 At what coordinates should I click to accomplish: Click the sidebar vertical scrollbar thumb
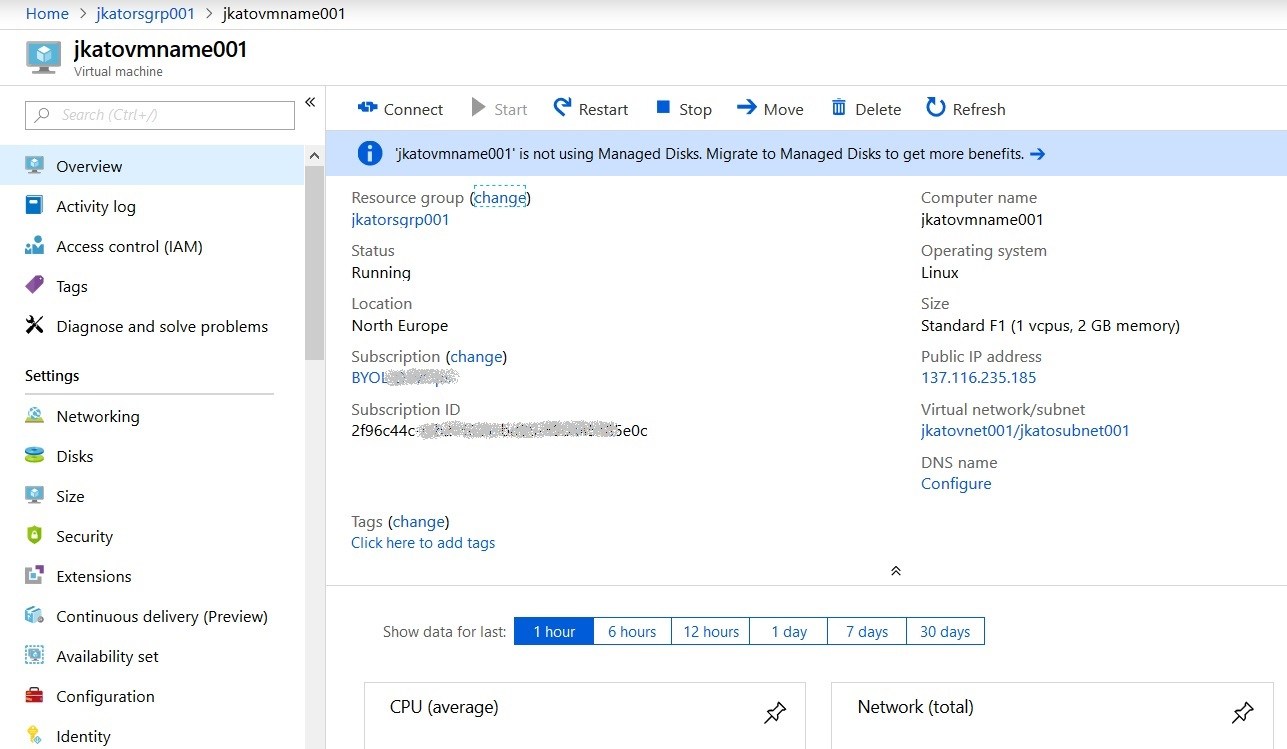pyautogui.click(x=314, y=262)
